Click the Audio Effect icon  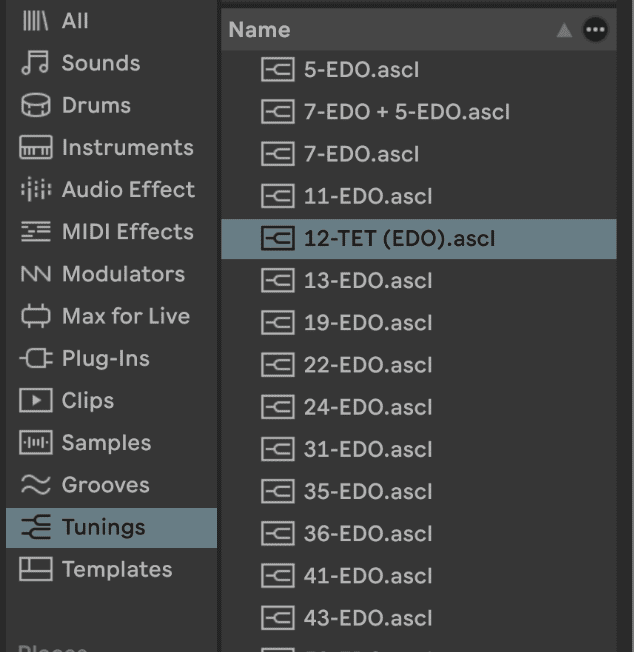click(35, 190)
